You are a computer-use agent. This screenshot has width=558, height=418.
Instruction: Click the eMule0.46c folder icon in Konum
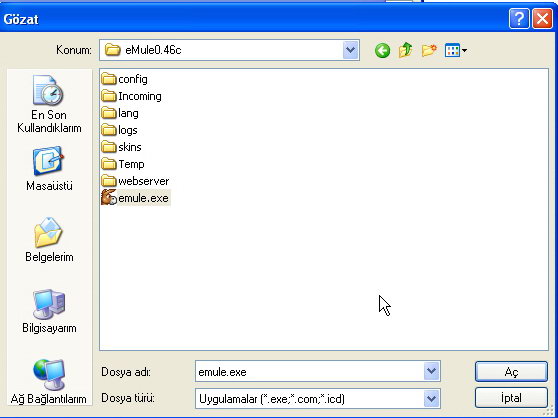112,50
